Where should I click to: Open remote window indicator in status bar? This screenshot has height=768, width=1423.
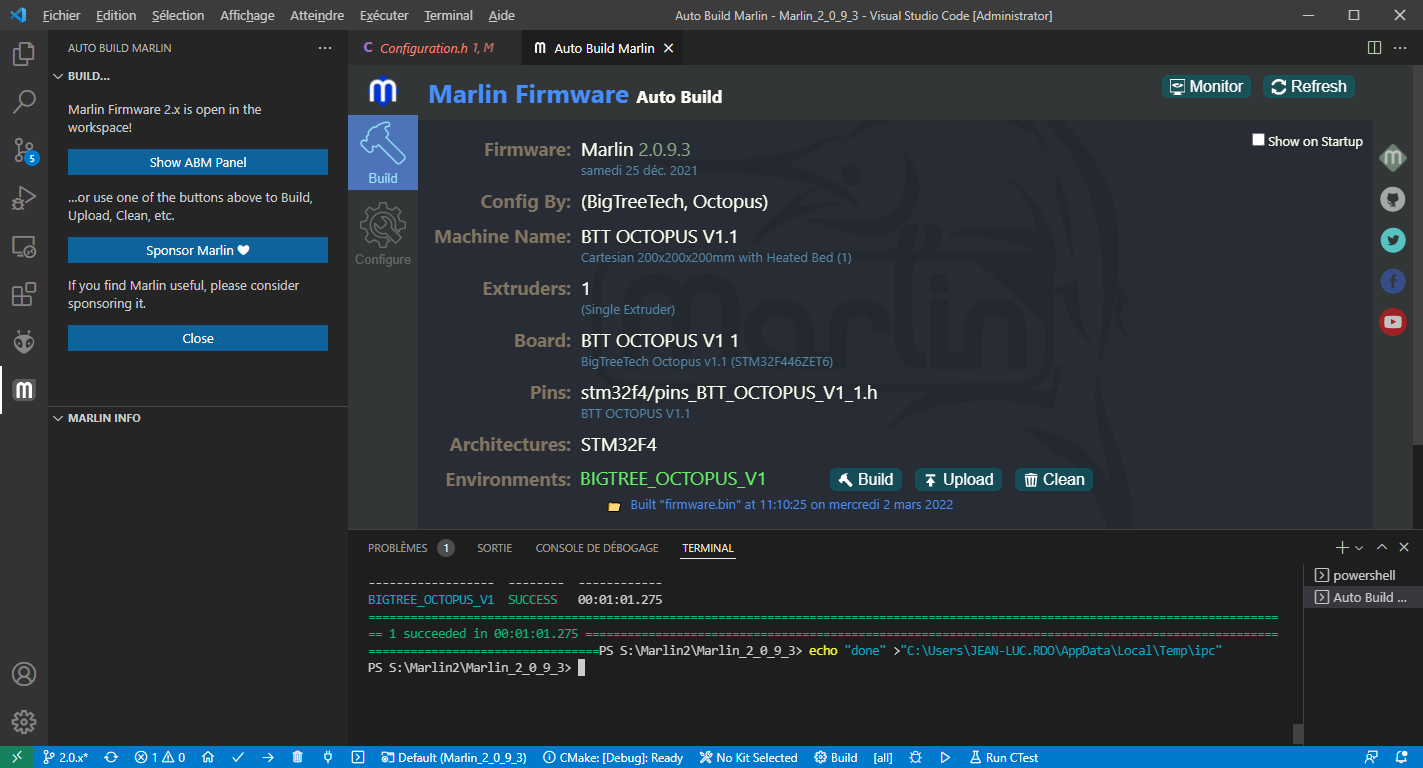coord(16,758)
